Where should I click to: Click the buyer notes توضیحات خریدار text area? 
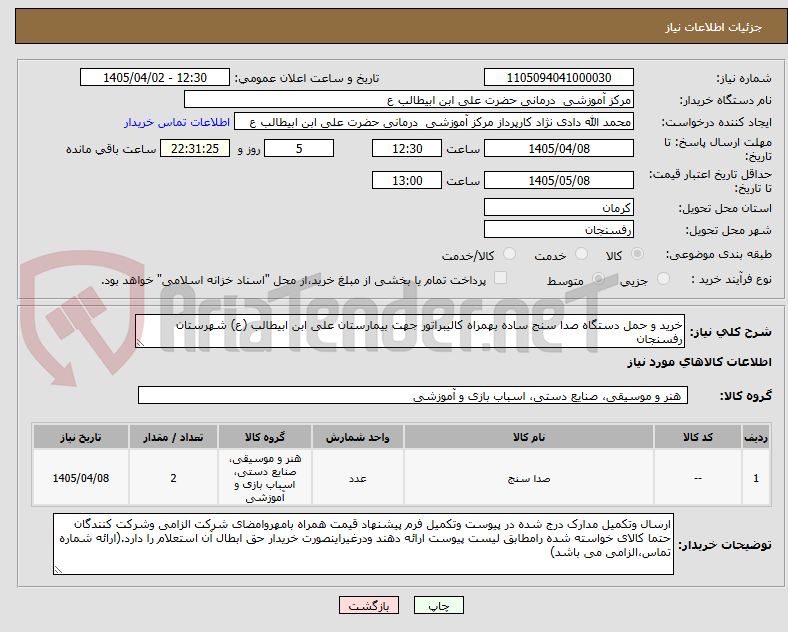(x=363, y=544)
